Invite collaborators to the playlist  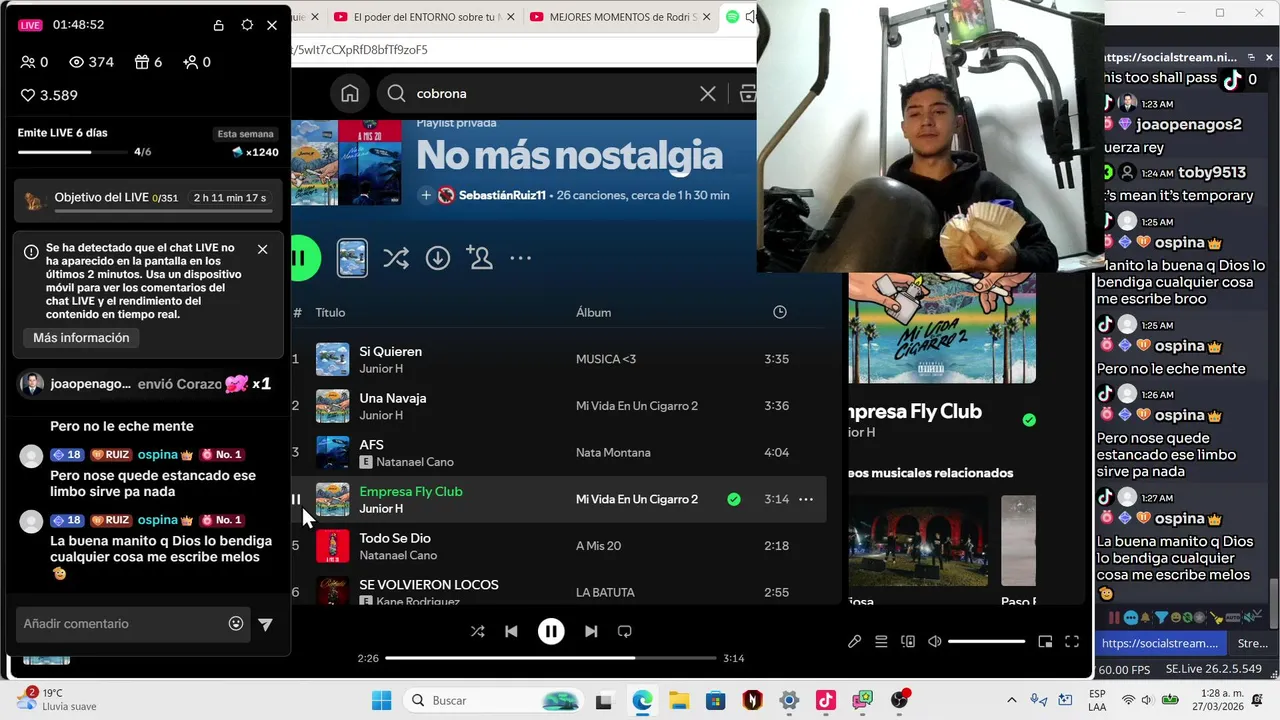(480, 258)
